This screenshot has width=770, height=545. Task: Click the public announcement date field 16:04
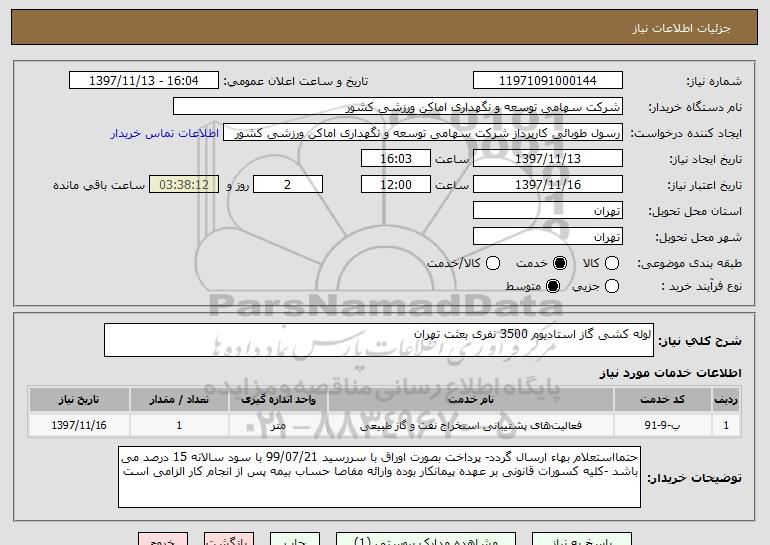(144, 81)
